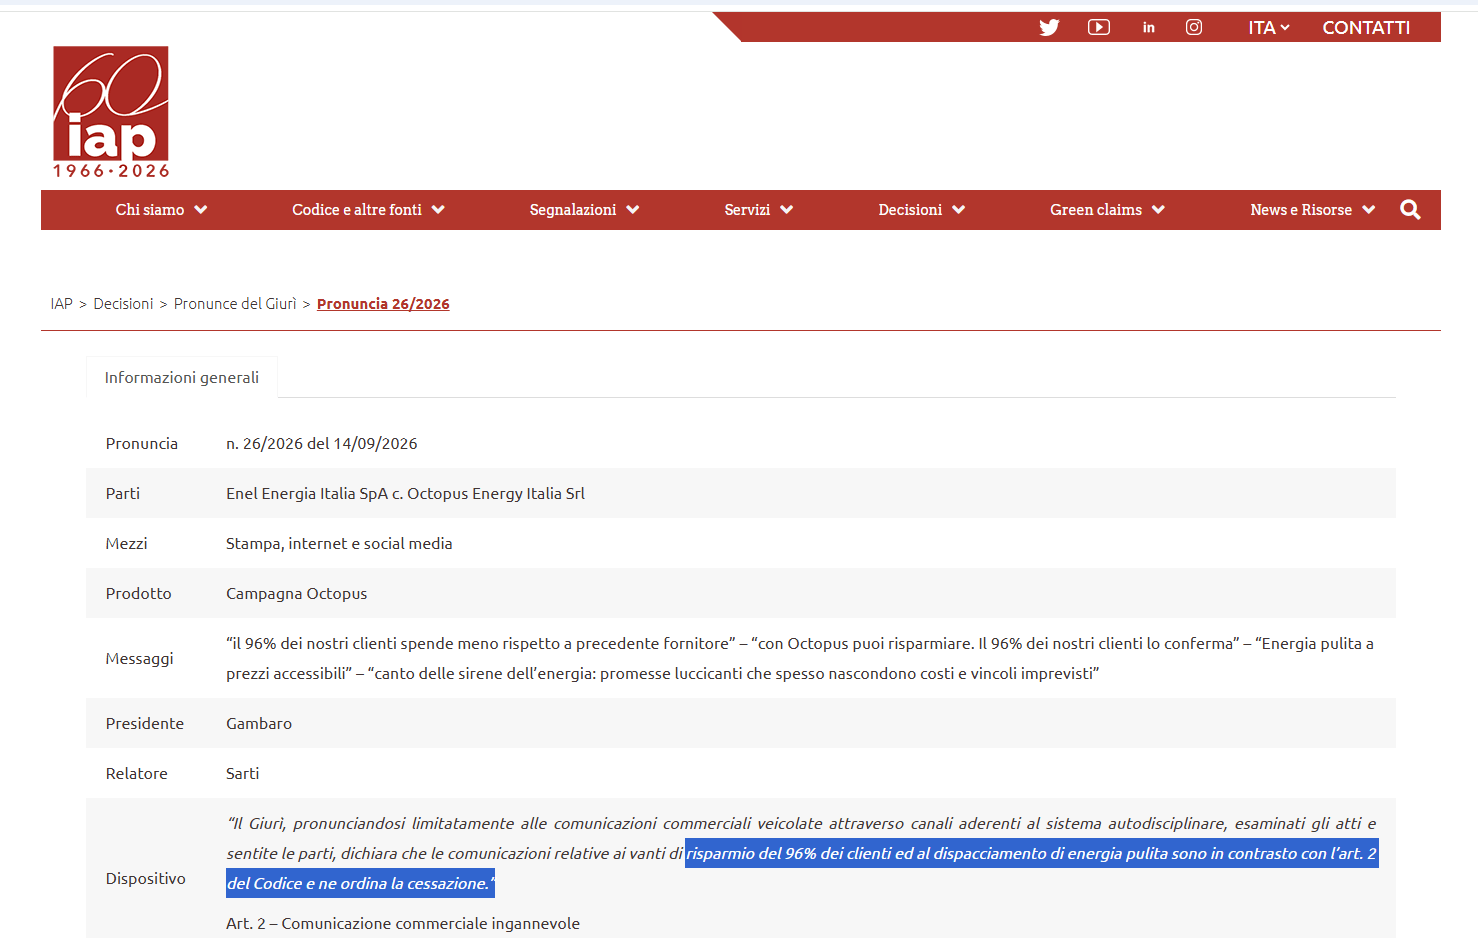The width and height of the screenshot is (1478, 938).
Task: Click the value 'Campagna Octopus'
Action: click(296, 594)
